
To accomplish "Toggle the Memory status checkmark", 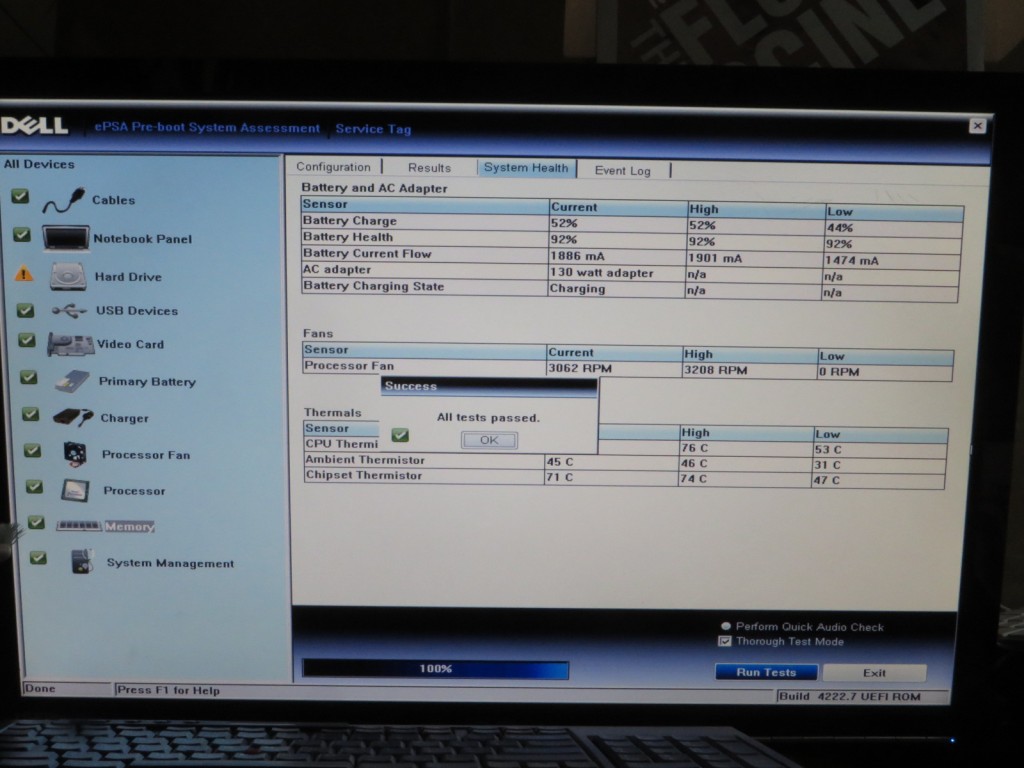I will coord(37,522).
